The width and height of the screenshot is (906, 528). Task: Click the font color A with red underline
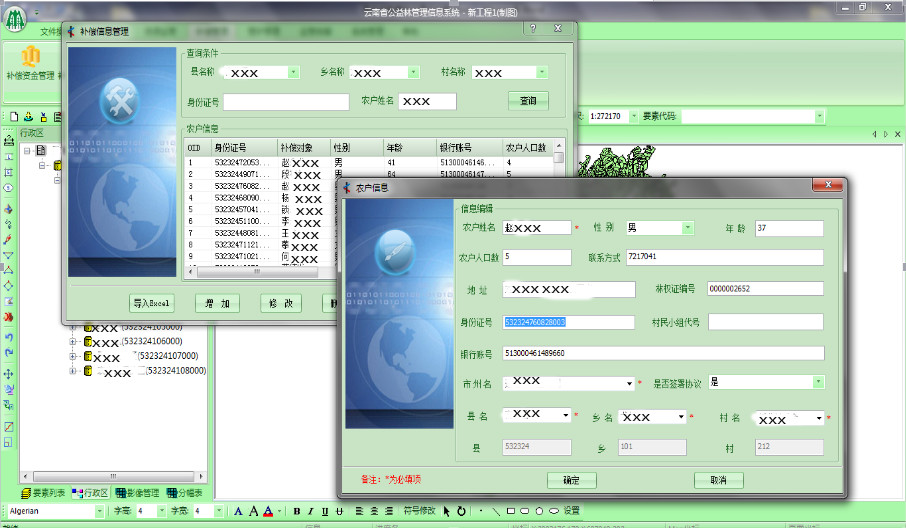268,511
